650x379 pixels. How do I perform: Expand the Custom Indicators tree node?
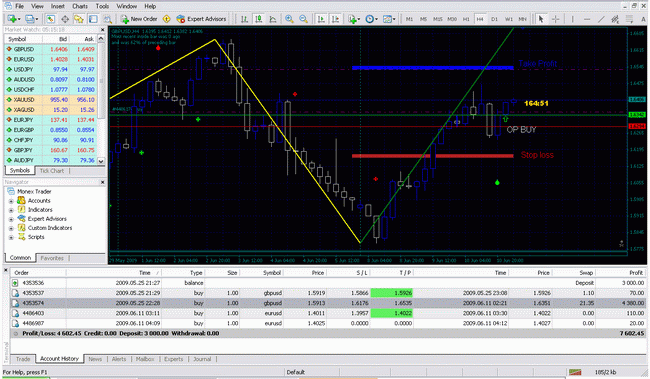[x=11, y=228]
